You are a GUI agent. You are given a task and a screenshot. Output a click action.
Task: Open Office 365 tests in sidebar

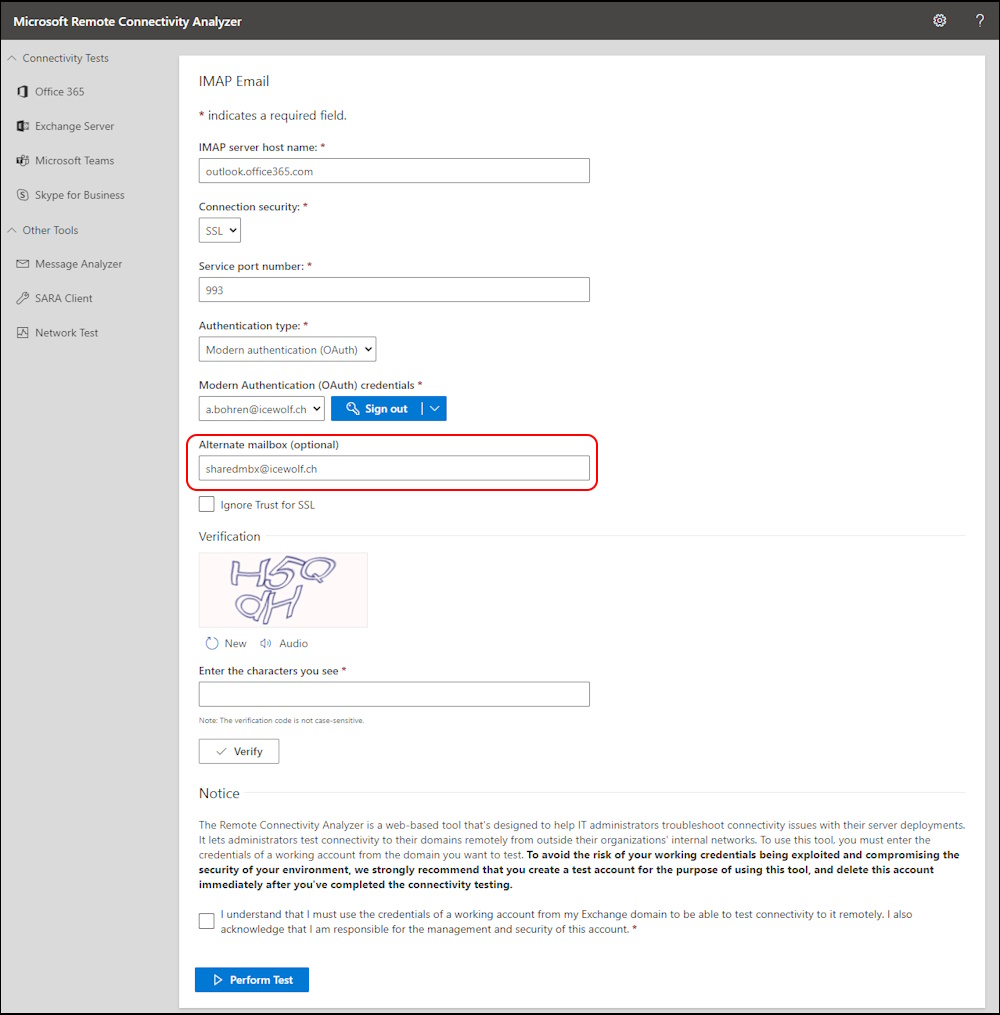[60, 91]
